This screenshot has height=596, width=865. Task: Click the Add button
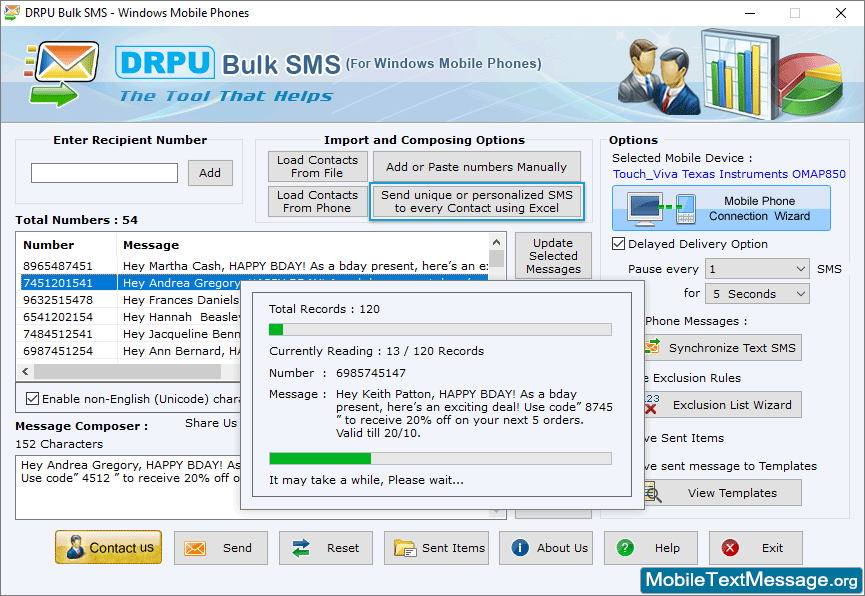pos(210,173)
